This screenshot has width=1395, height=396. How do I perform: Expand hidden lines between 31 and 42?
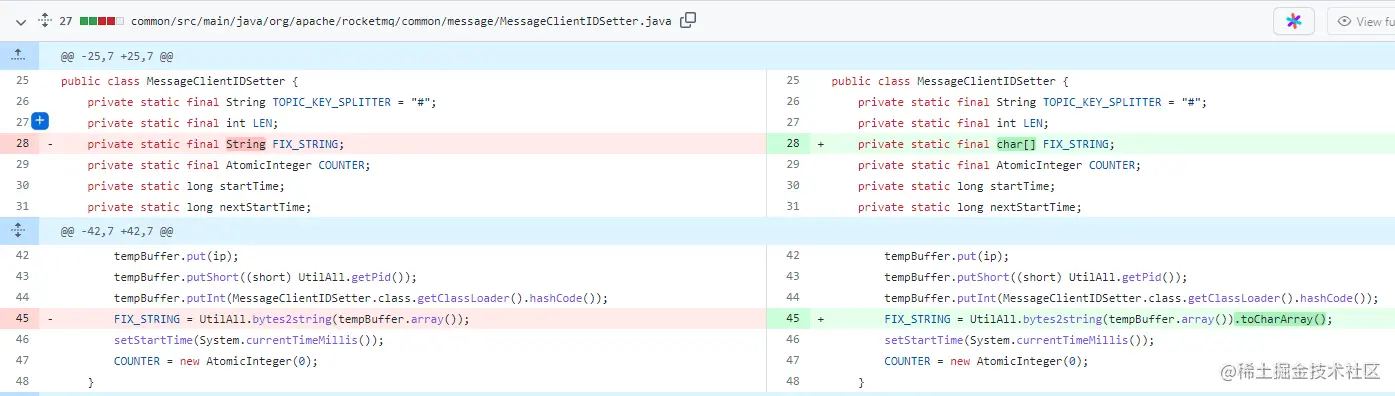click(x=19, y=231)
